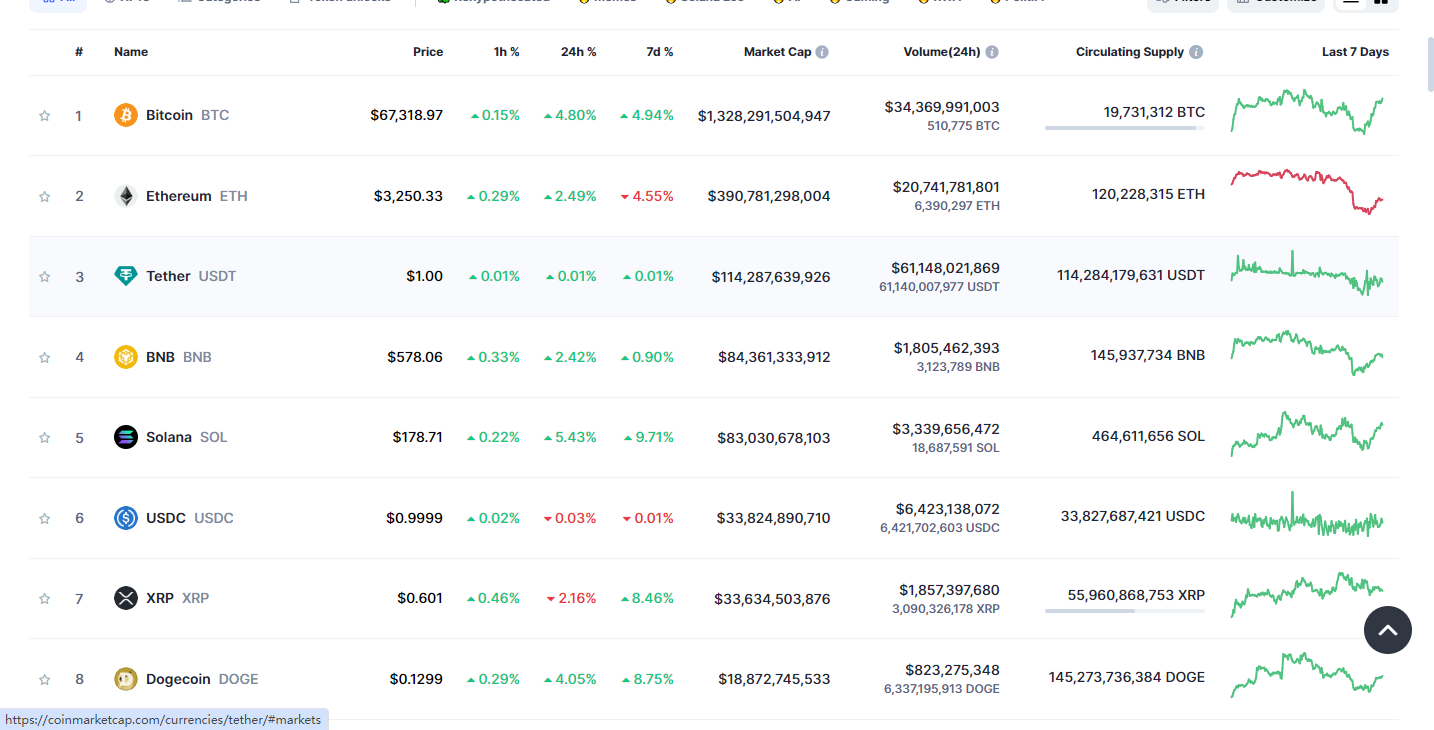Star XRP to add to watchlist

tap(44, 599)
